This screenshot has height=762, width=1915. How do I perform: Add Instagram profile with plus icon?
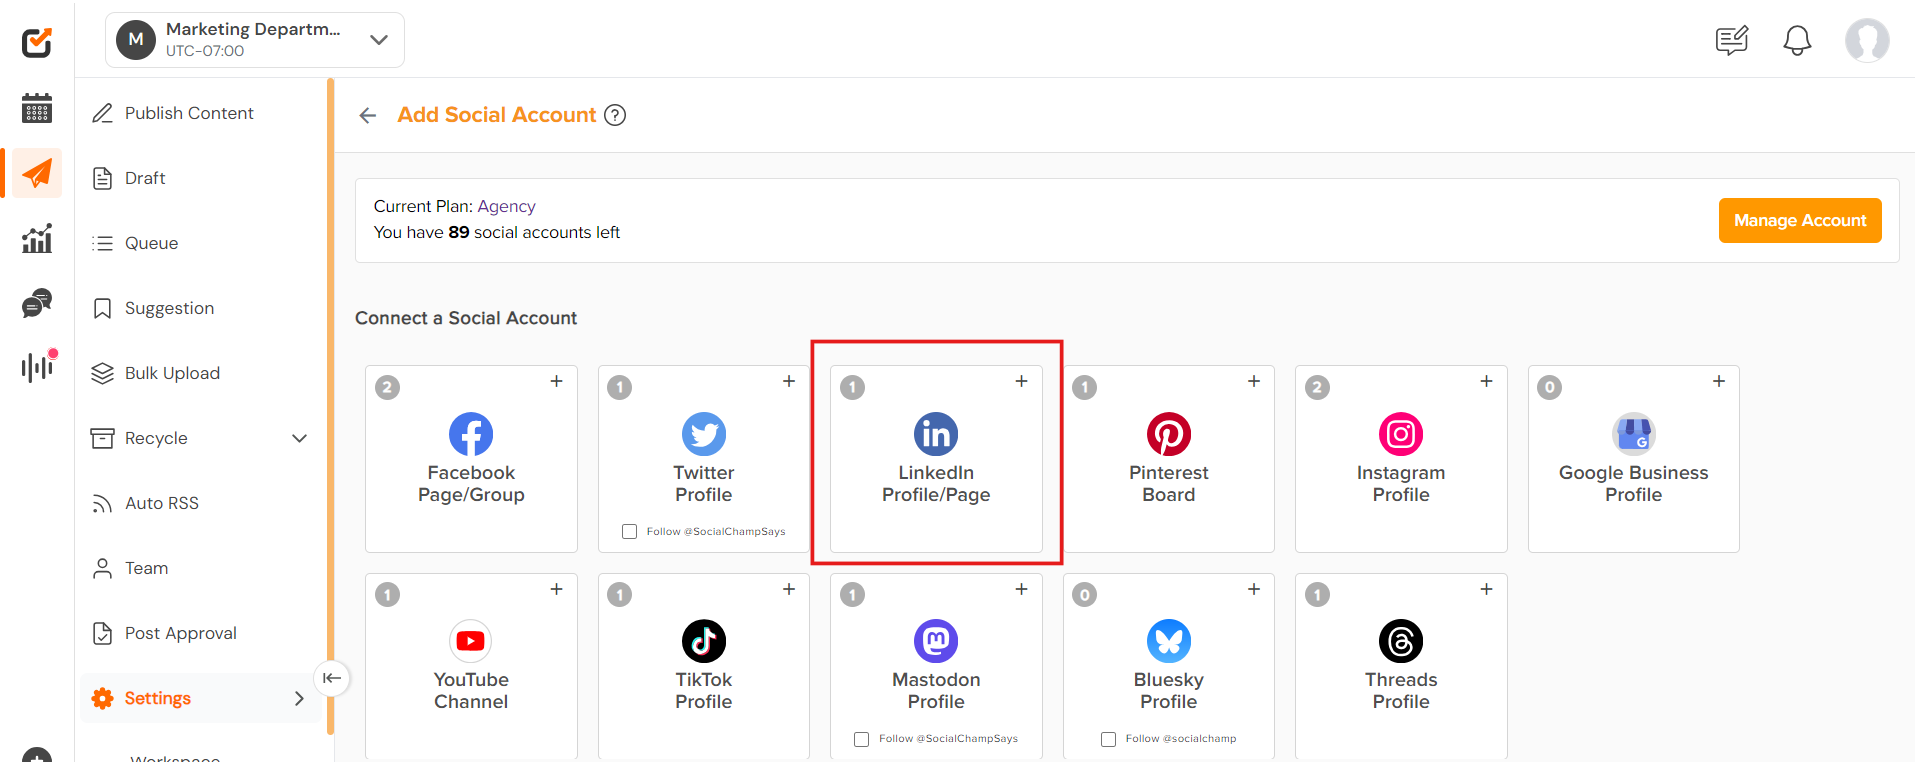click(x=1487, y=381)
